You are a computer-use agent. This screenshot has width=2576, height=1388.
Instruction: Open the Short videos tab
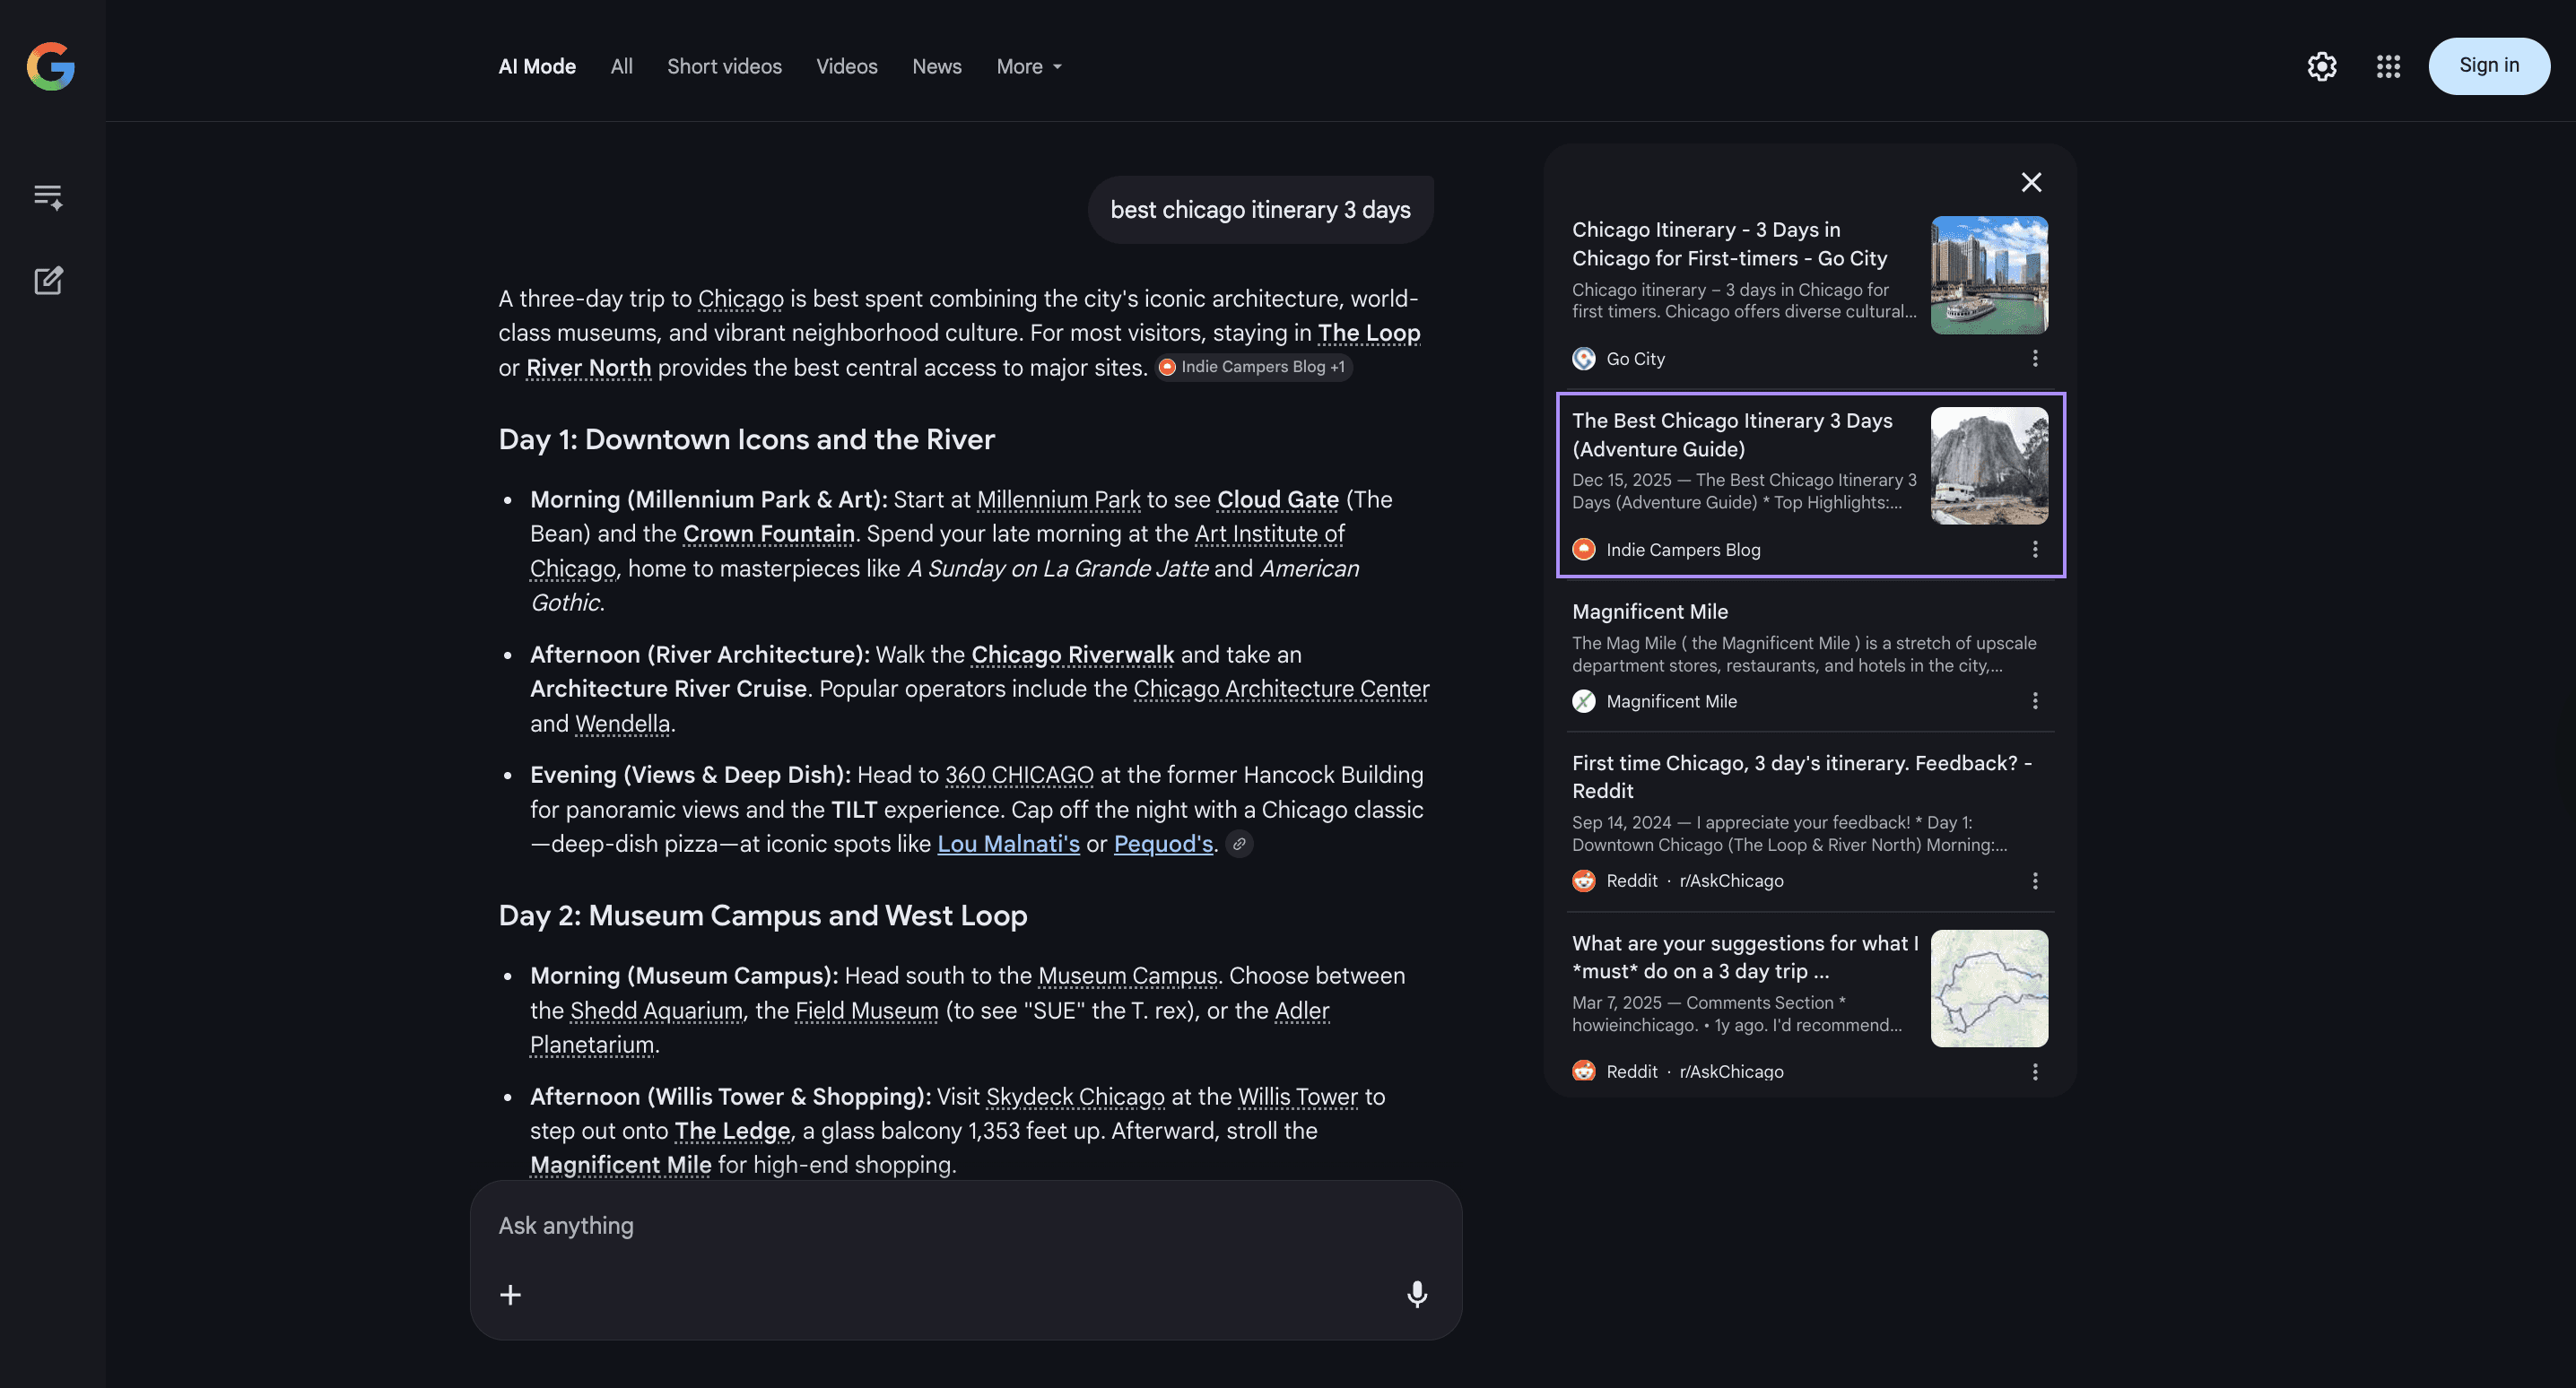click(724, 66)
